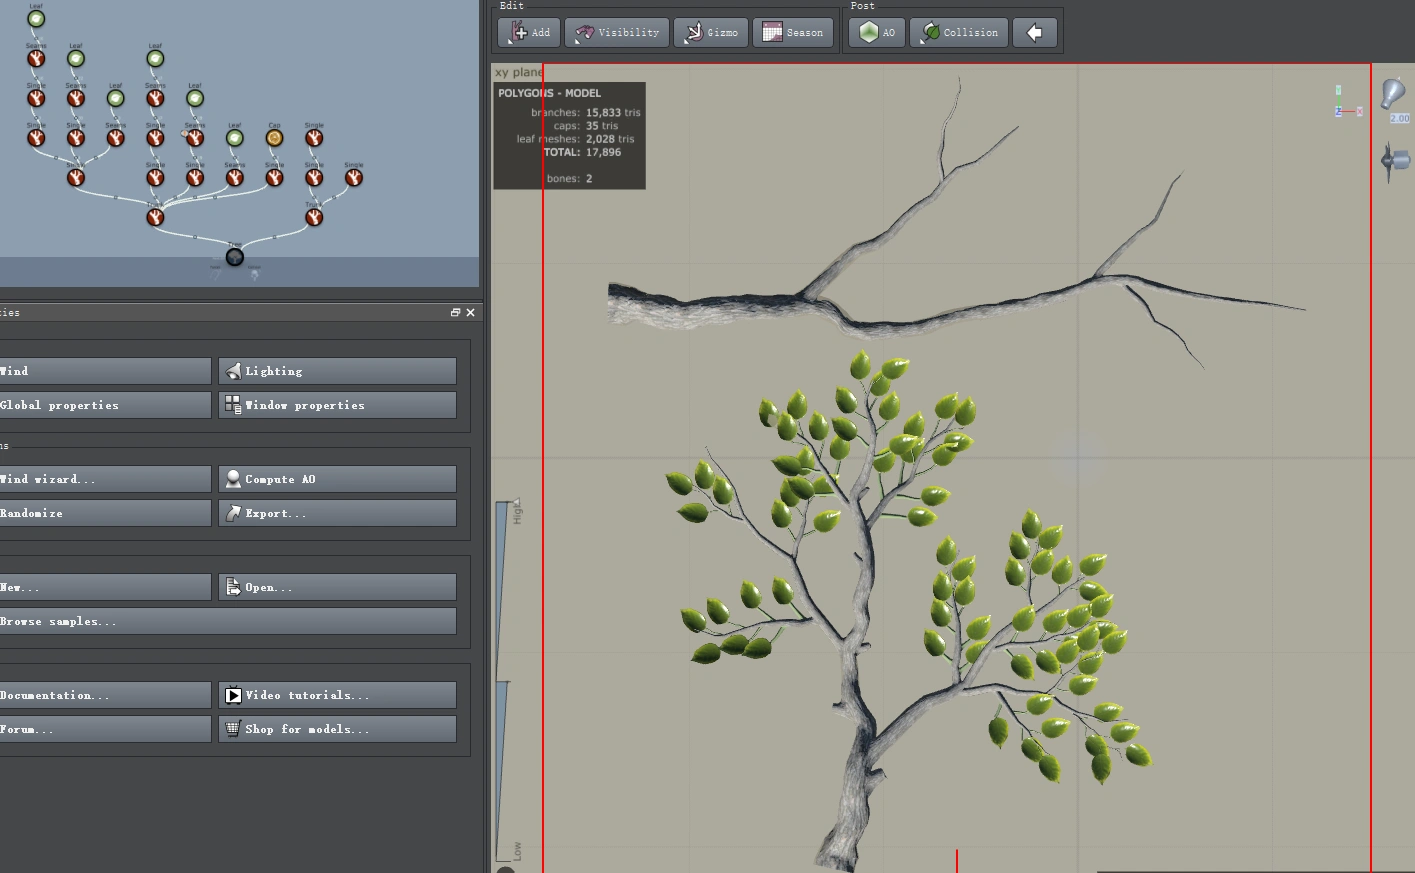The width and height of the screenshot is (1415, 873).
Task: Click the wind fan icon in viewport
Action: (x=1394, y=160)
